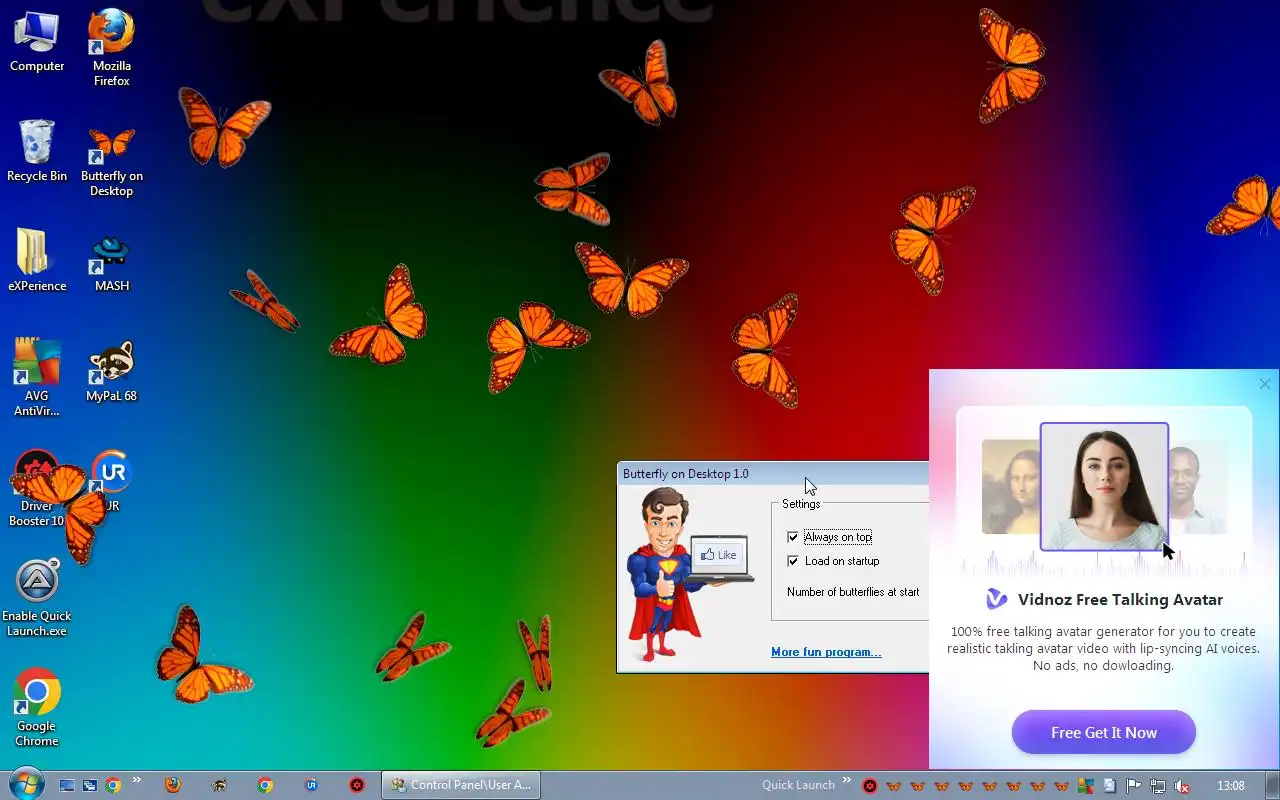Image resolution: width=1280 pixels, height=800 pixels.
Task: Click the Mona Lisa avatar thumbnail
Action: click(x=1011, y=486)
